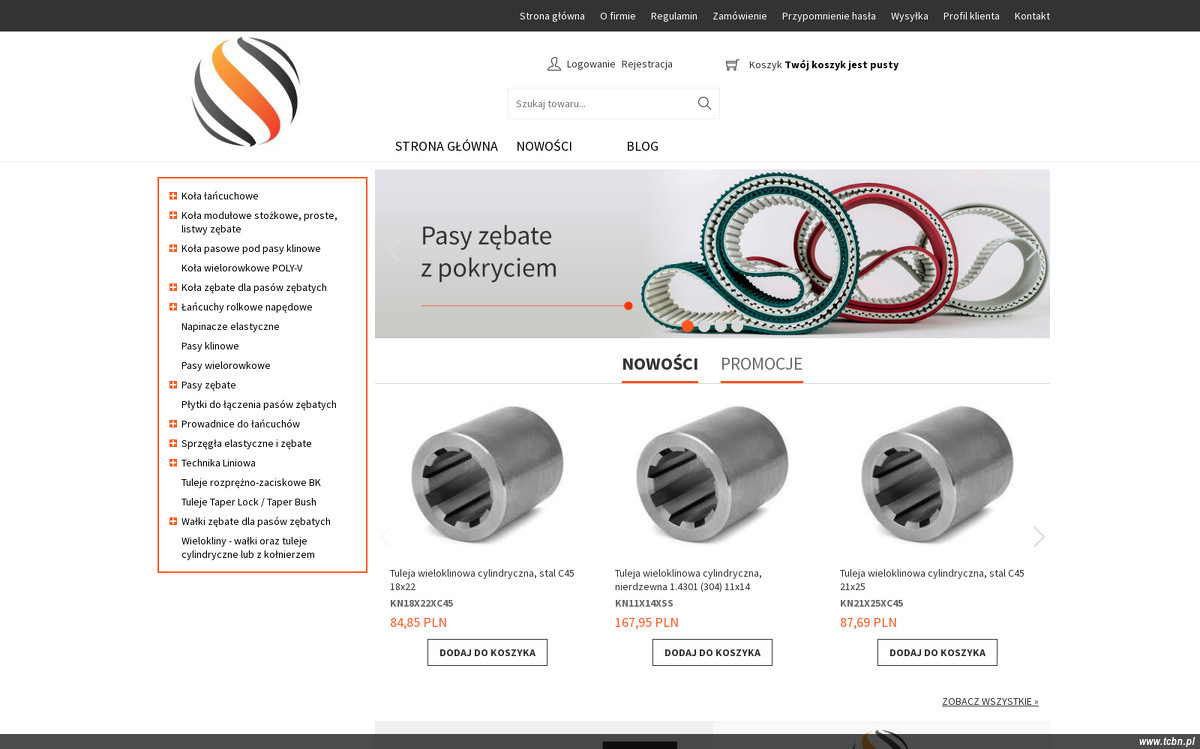The width and height of the screenshot is (1200, 749).
Task: Open STRONA GŁÓWNA main menu item
Action: point(446,146)
